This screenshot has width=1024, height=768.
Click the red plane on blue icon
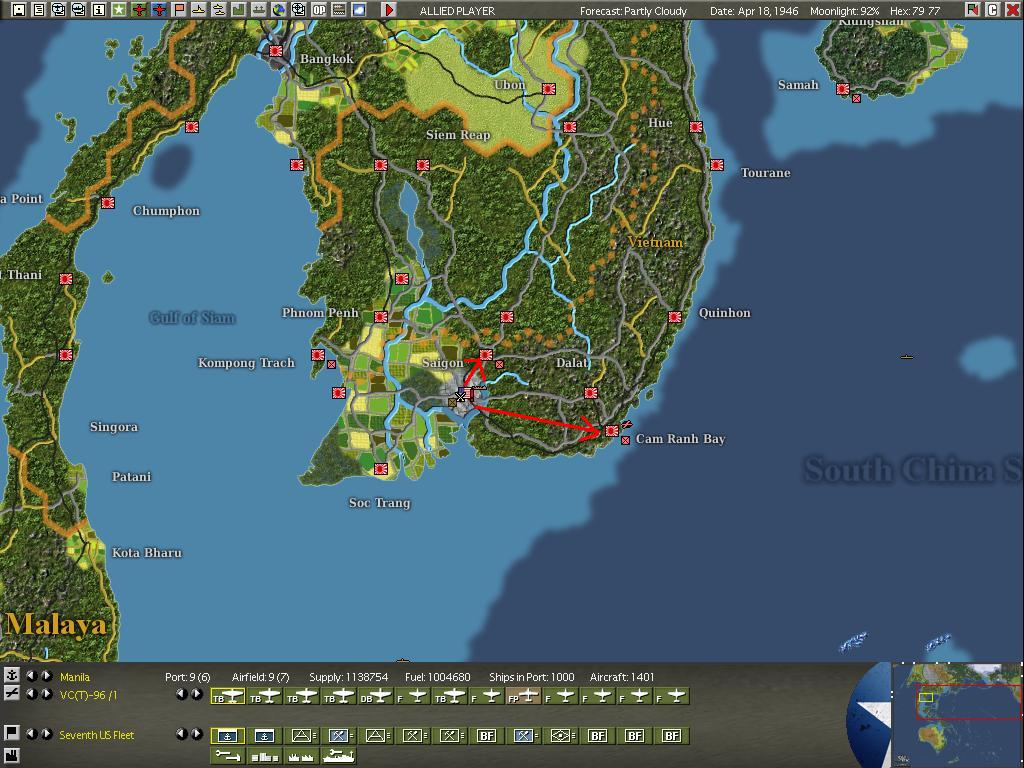point(159,10)
